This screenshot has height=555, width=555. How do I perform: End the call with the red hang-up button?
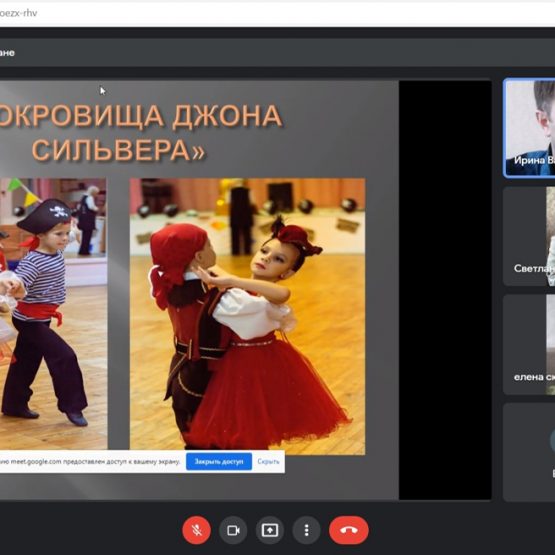(x=349, y=530)
